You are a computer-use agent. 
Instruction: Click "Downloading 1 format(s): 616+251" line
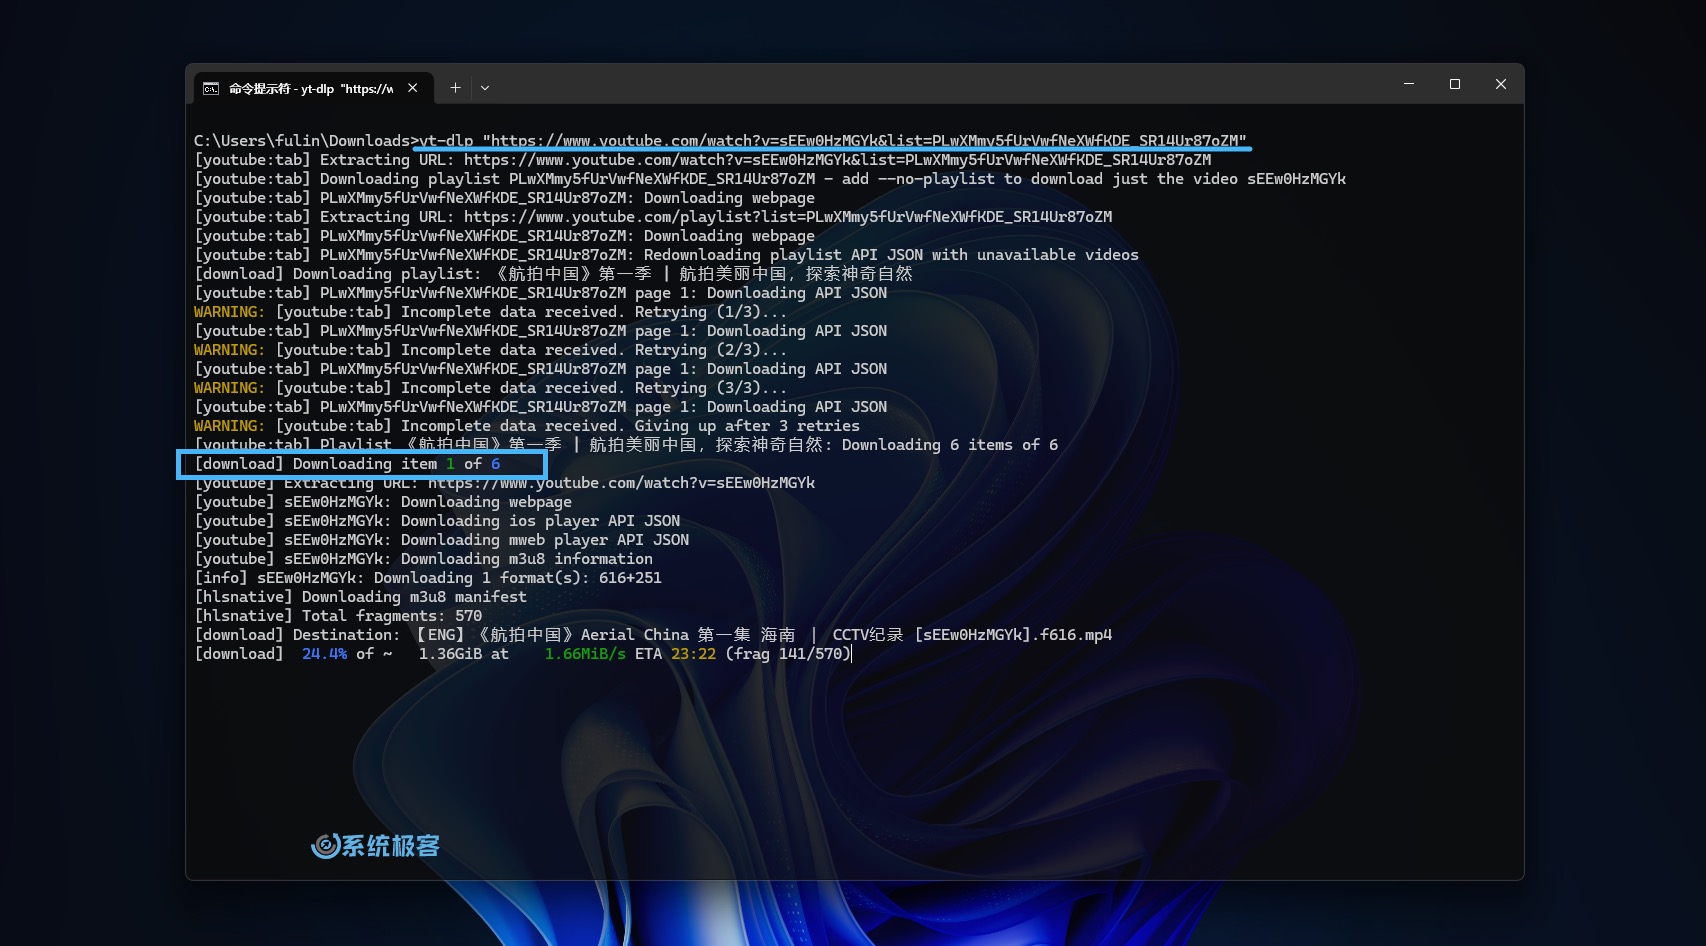click(428, 578)
